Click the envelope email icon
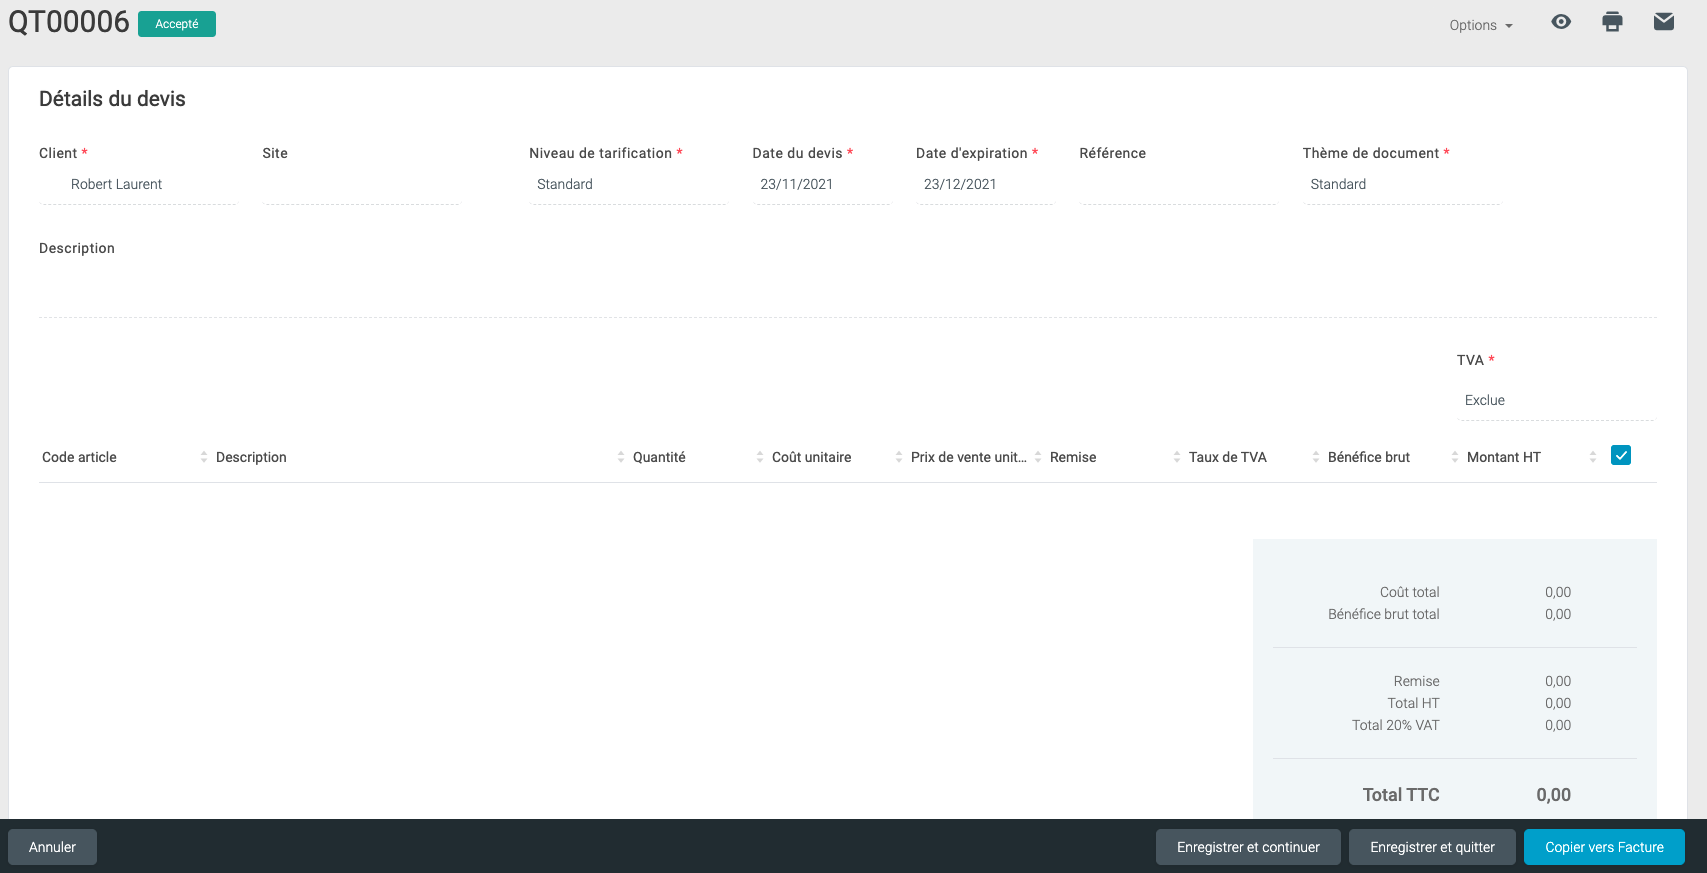The height and width of the screenshot is (873, 1707). pyautogui.click(x=1663, y=22)
